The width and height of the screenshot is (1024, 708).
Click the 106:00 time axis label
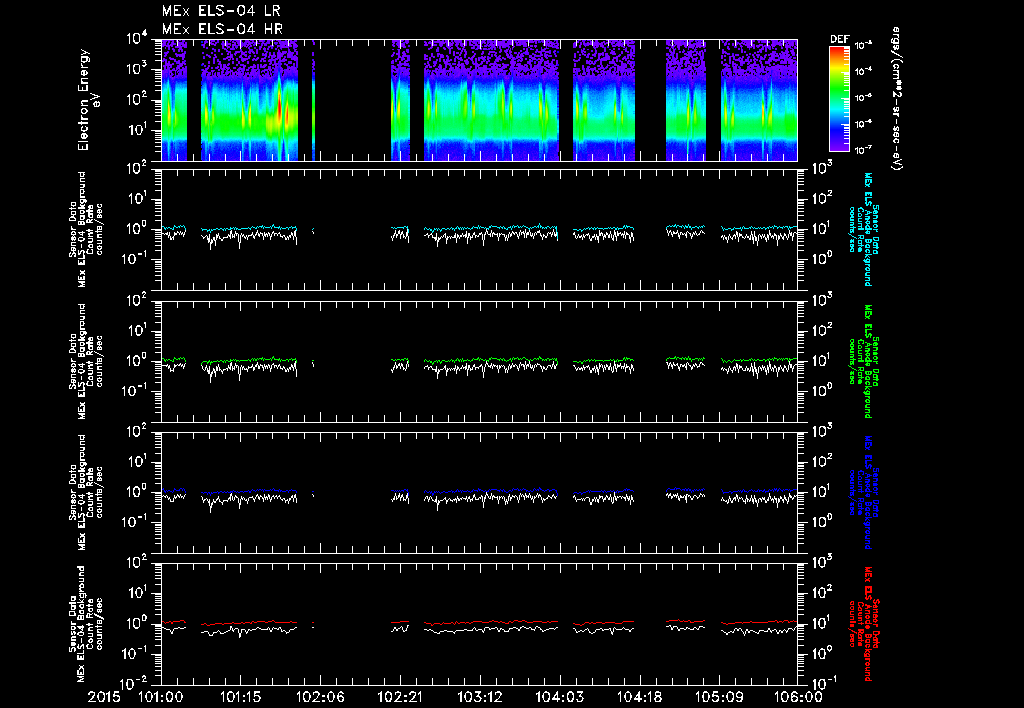(x=798, y=696)
